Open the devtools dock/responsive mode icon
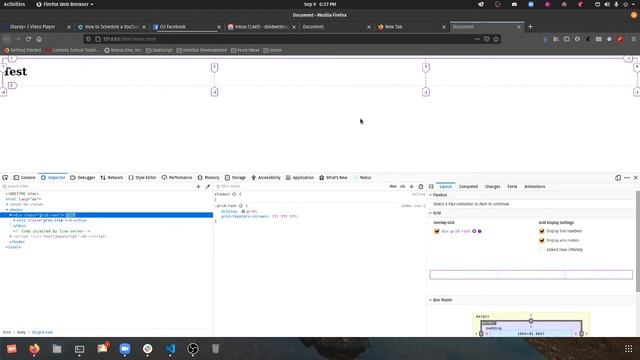This screenshot has width=640, height=360. click(x=618, y=178)
